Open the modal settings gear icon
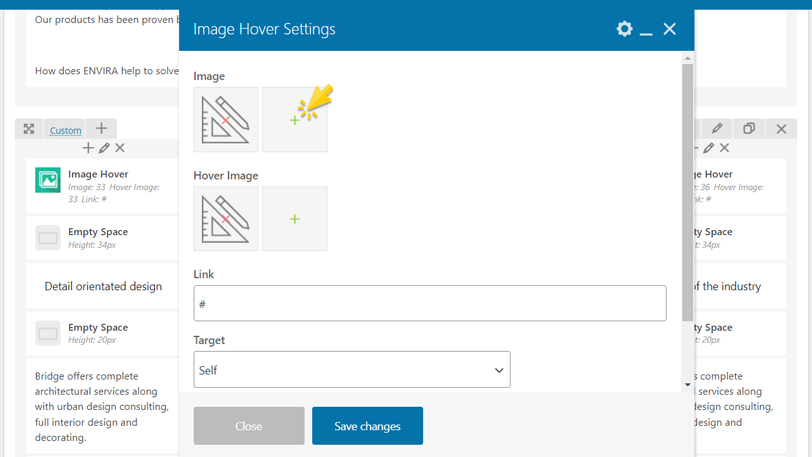 (624, 29)
